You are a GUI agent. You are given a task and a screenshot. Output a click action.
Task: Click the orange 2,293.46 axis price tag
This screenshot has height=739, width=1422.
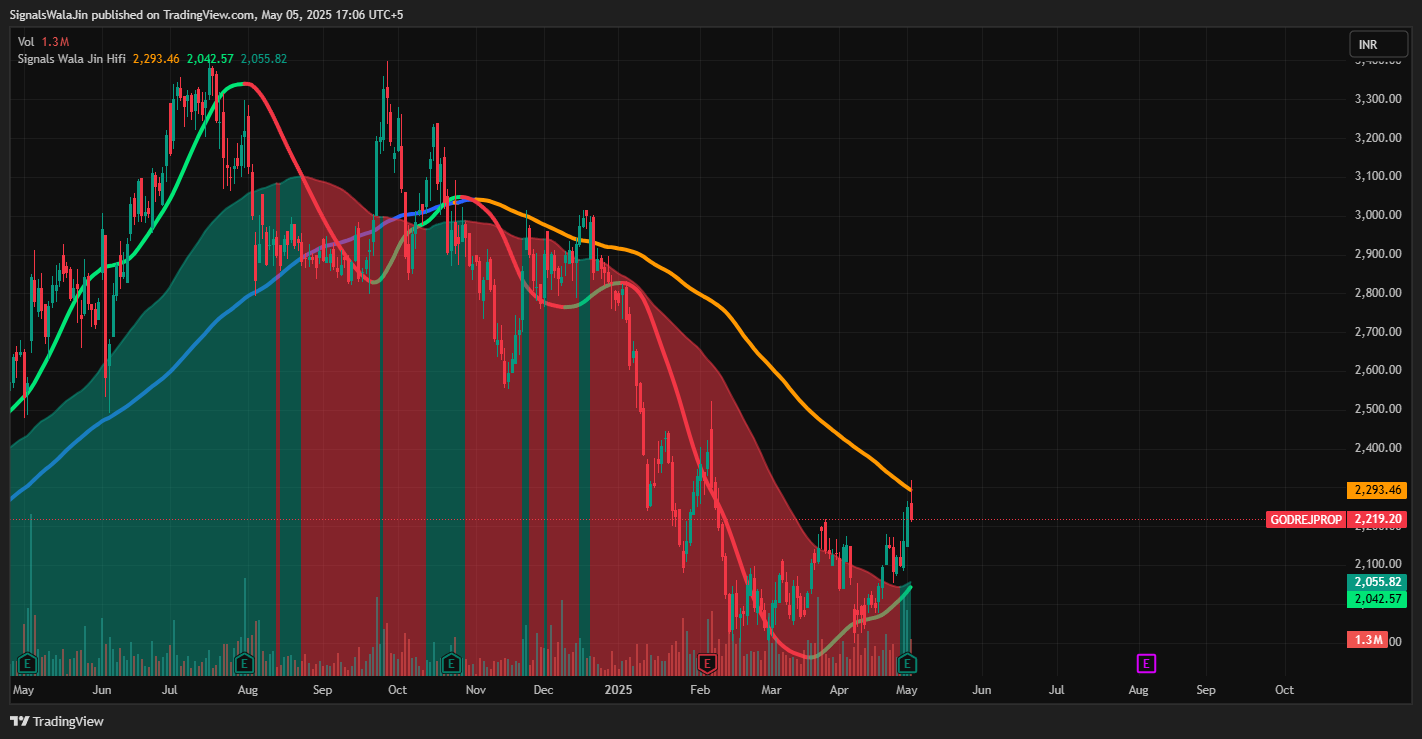pyautogui.click(x=1377, y=490)
